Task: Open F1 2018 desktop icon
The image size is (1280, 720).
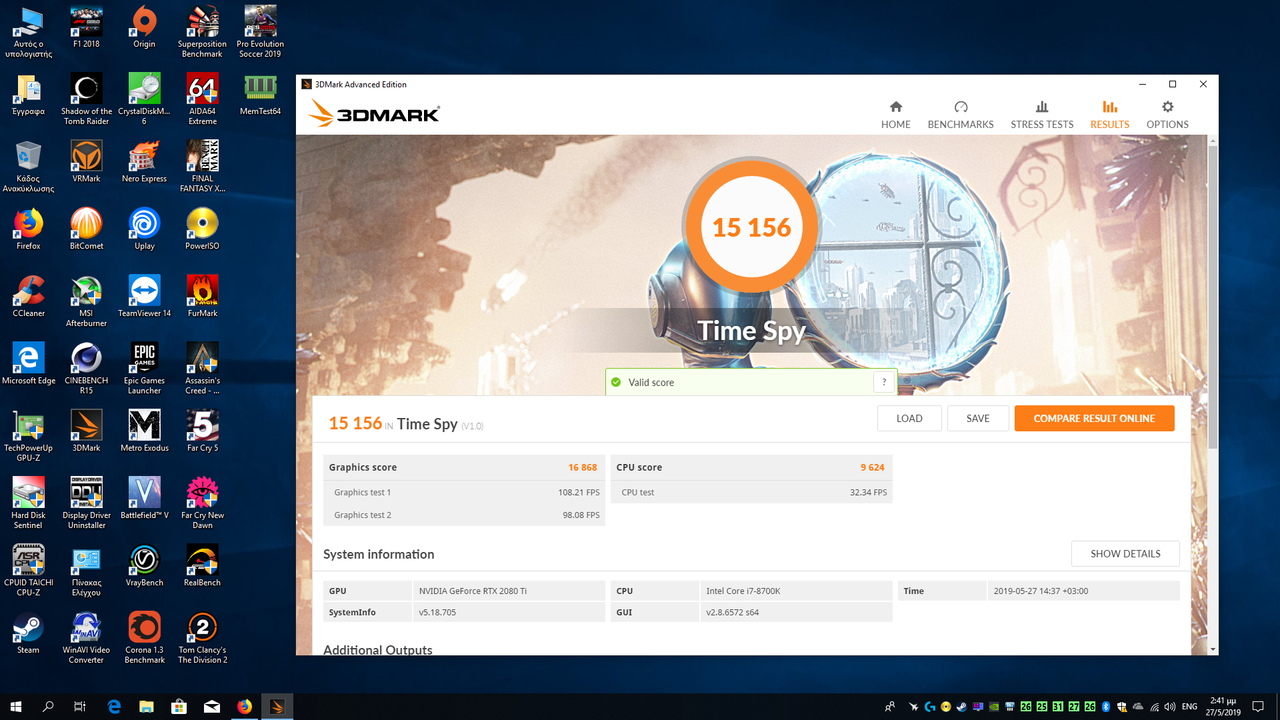Action: pos(86,27)
